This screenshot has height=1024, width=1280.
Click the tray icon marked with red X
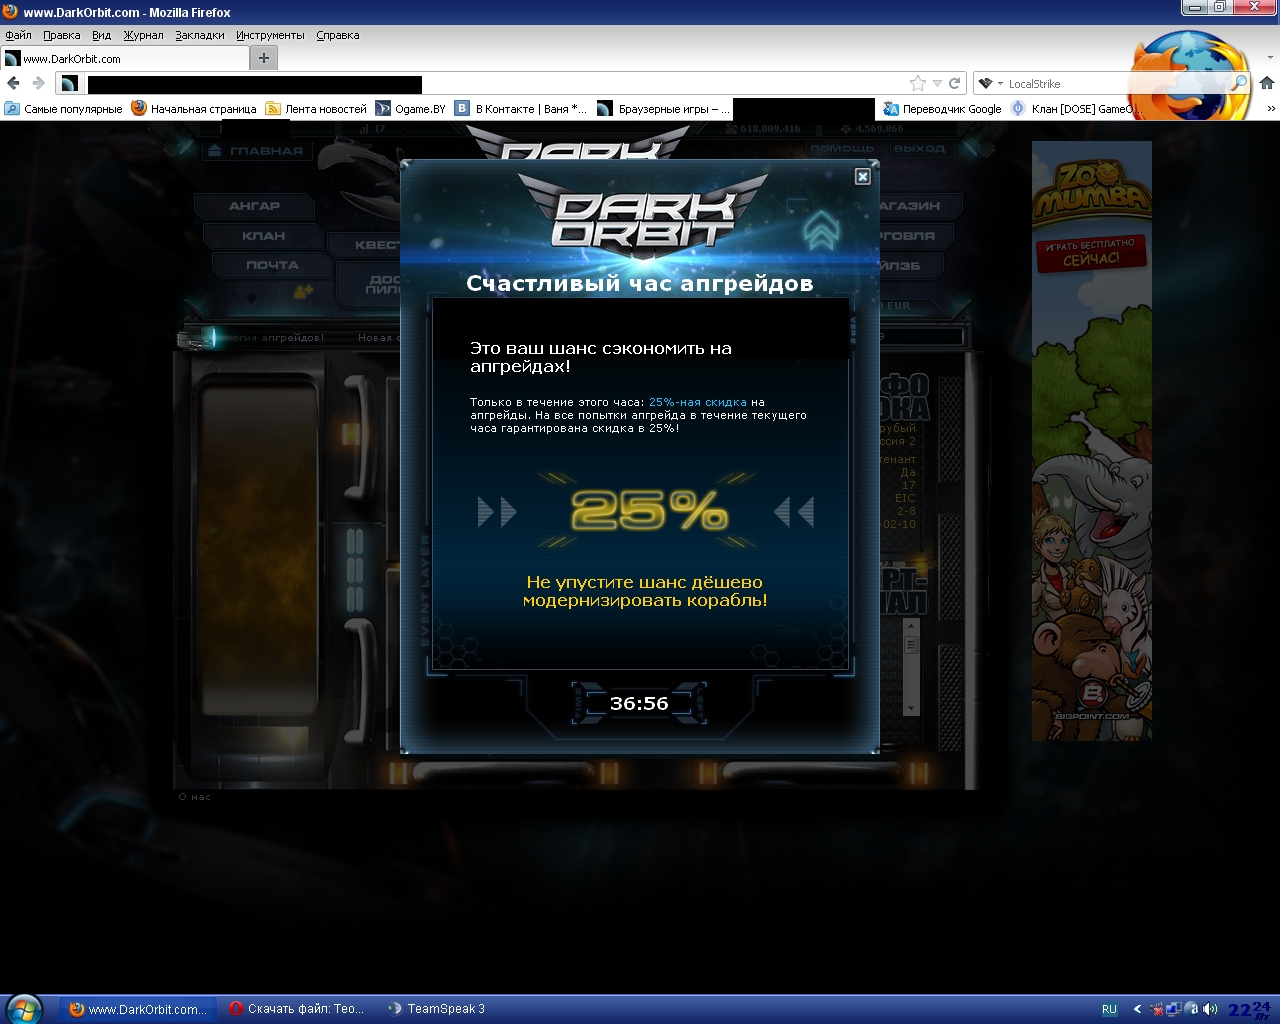click(x=1157, y=1009)
